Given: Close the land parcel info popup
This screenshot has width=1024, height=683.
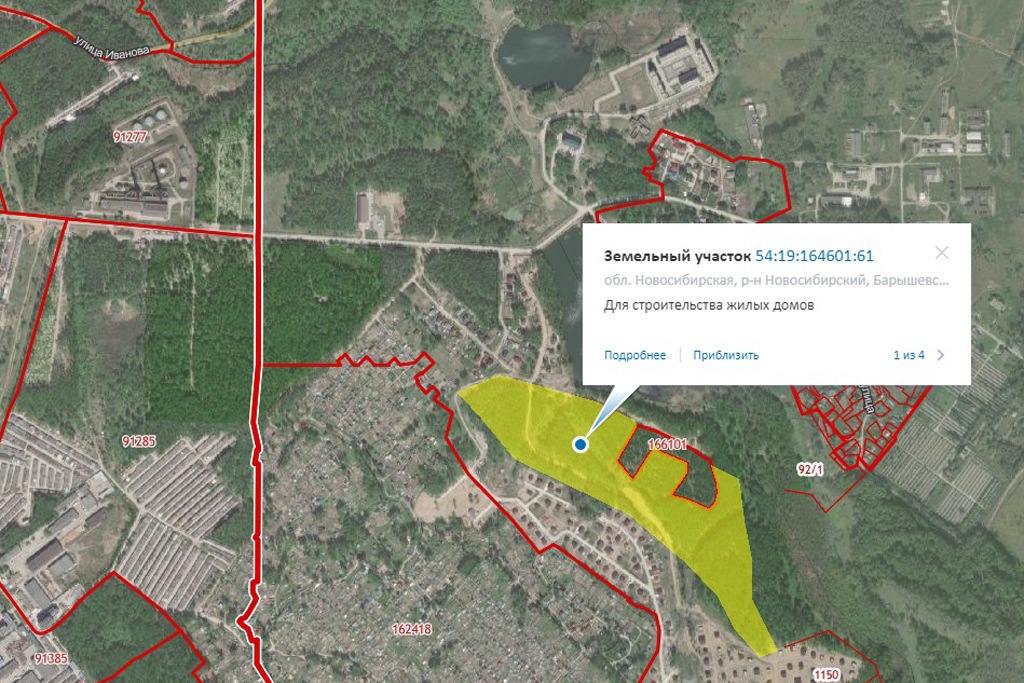Looking at the screenshot, I should pyautogui.click(x=941, y=254).
